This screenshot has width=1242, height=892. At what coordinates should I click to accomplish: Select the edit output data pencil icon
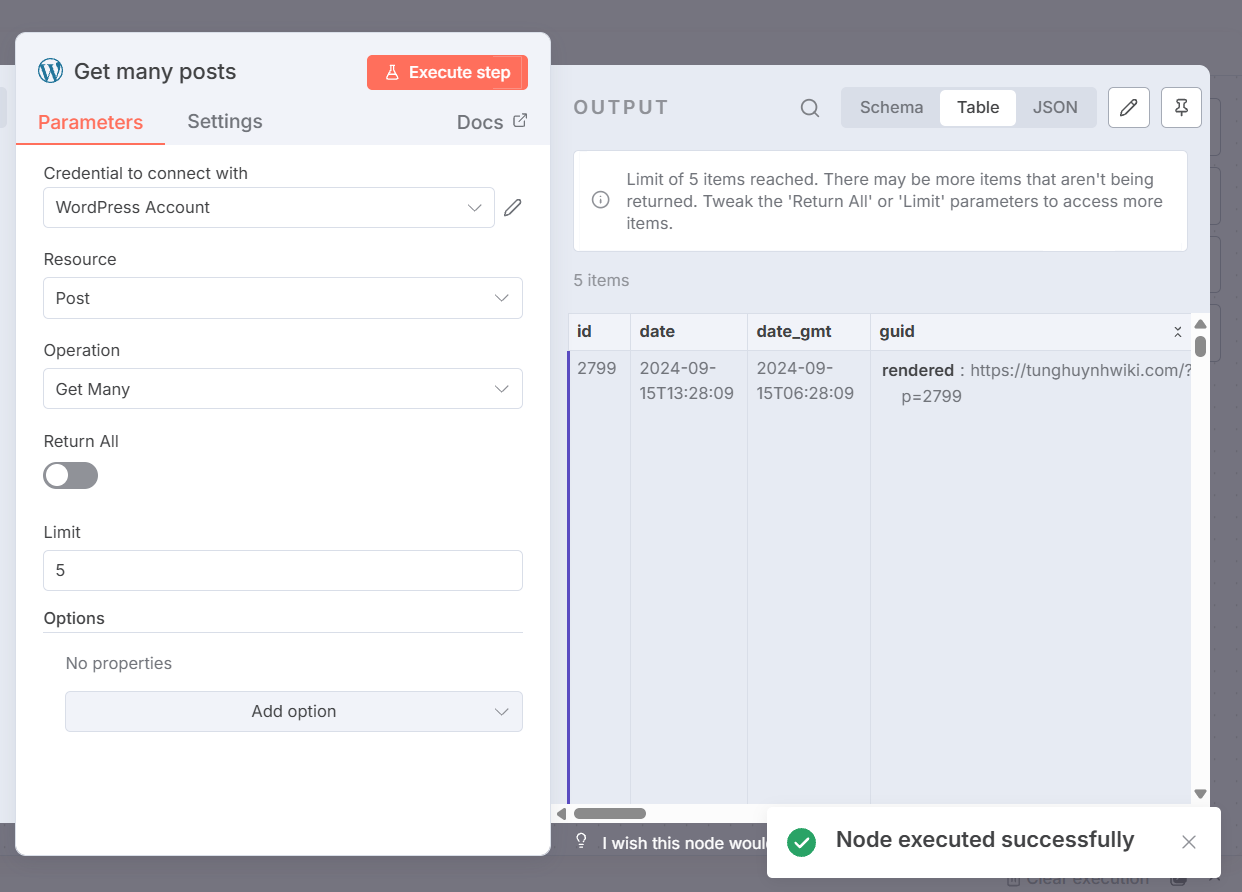click(1128, 107)
